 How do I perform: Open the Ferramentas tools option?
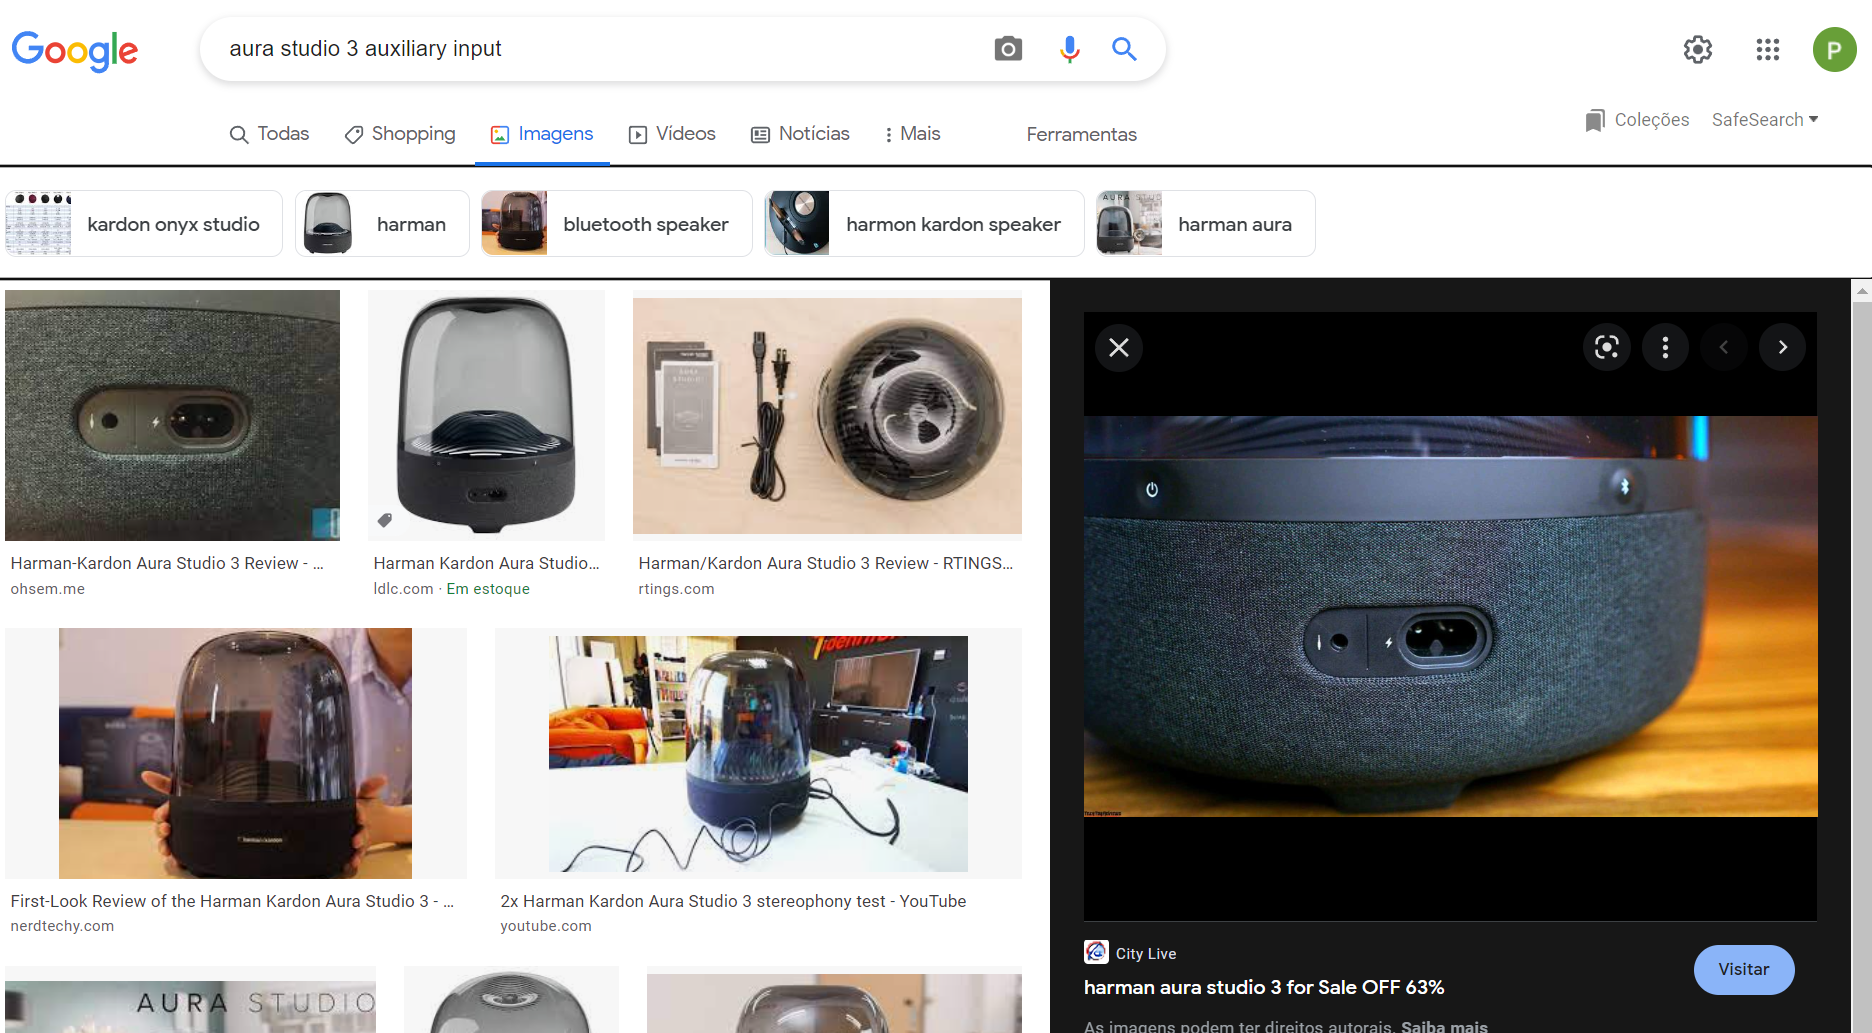[1081, 134]
